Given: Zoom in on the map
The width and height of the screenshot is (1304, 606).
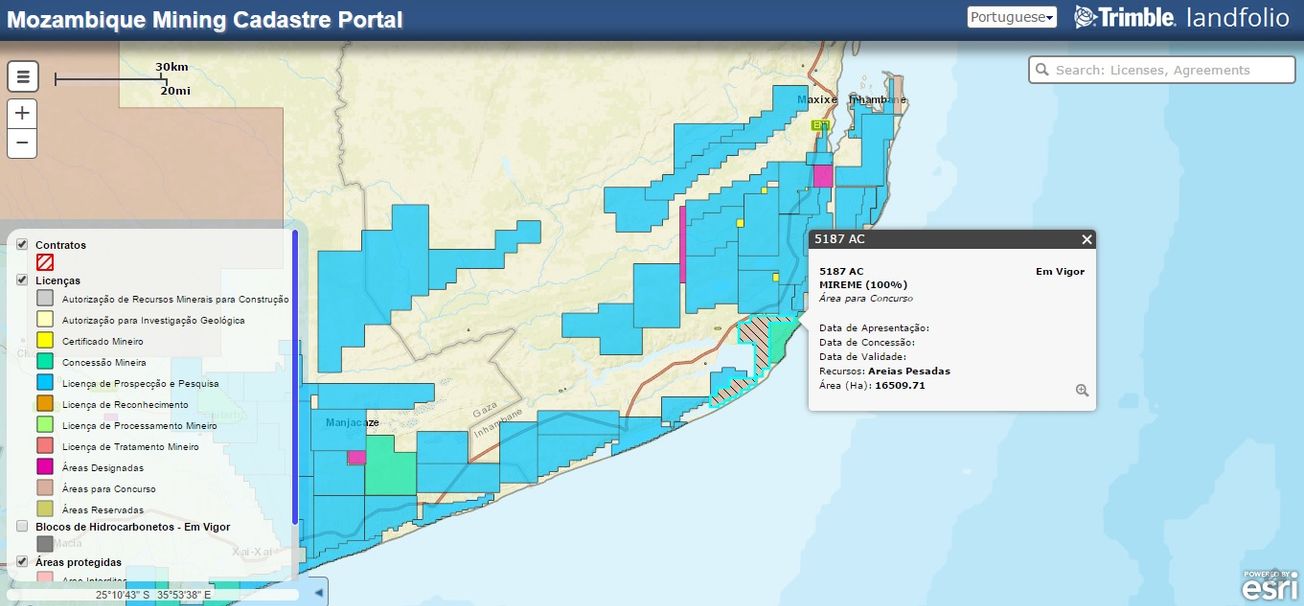Looking at the screenshot, I should coord(22,113).
